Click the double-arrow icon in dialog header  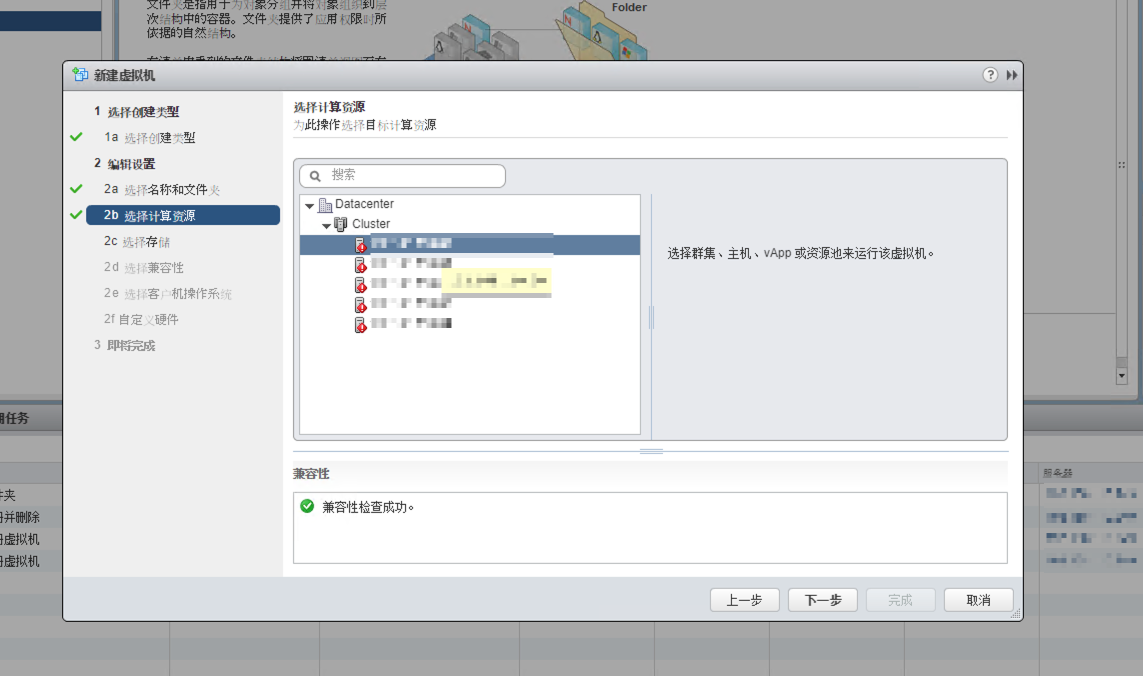click(1011, 75)
